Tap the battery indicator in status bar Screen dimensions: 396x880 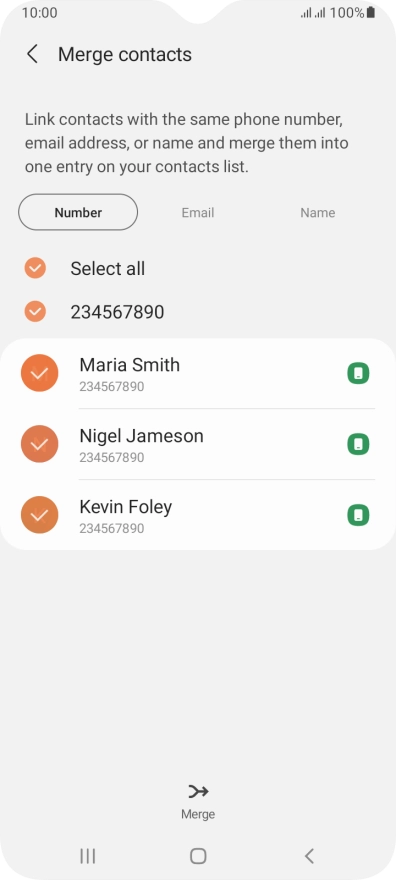(x=371, y=12)
